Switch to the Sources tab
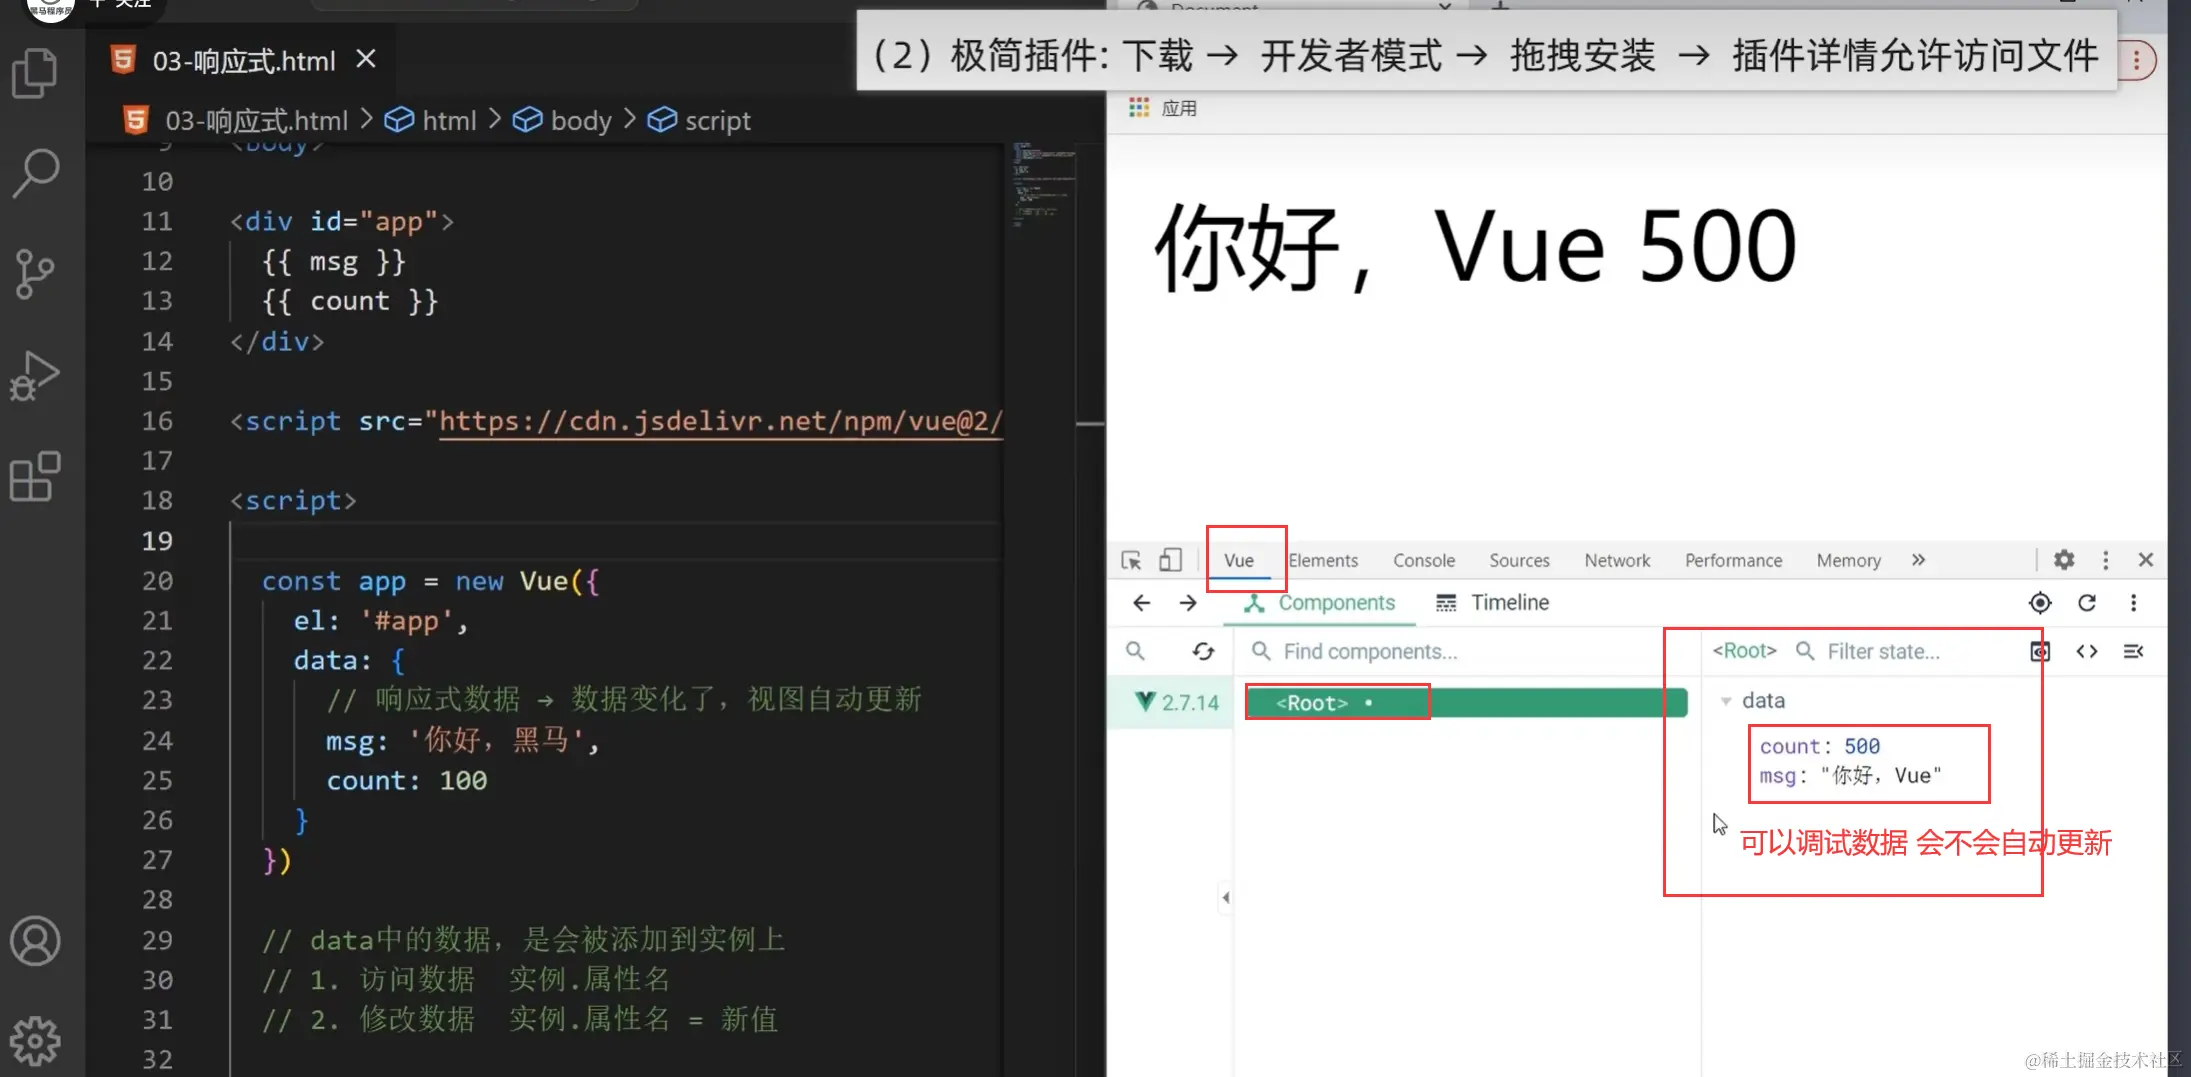 (1519, 560)
